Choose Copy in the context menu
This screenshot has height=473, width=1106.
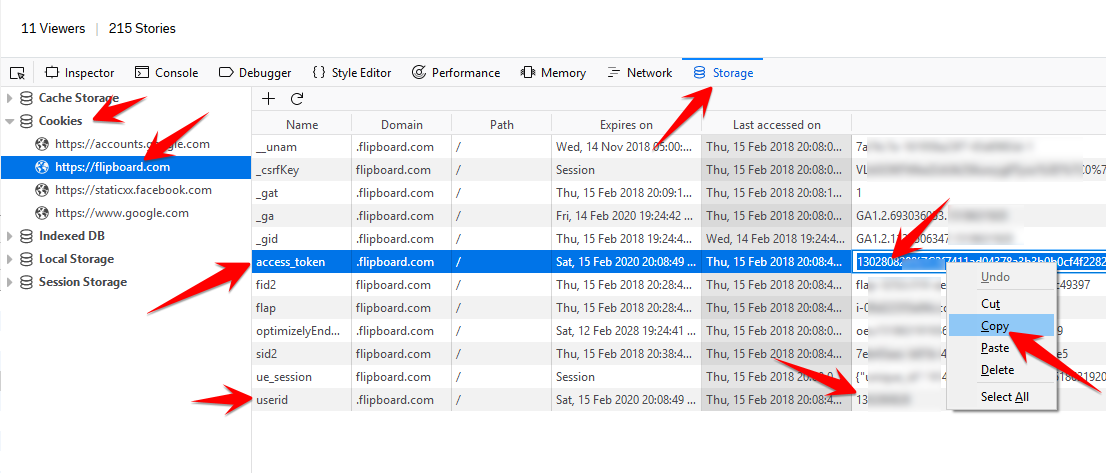[x=995, y=326]
